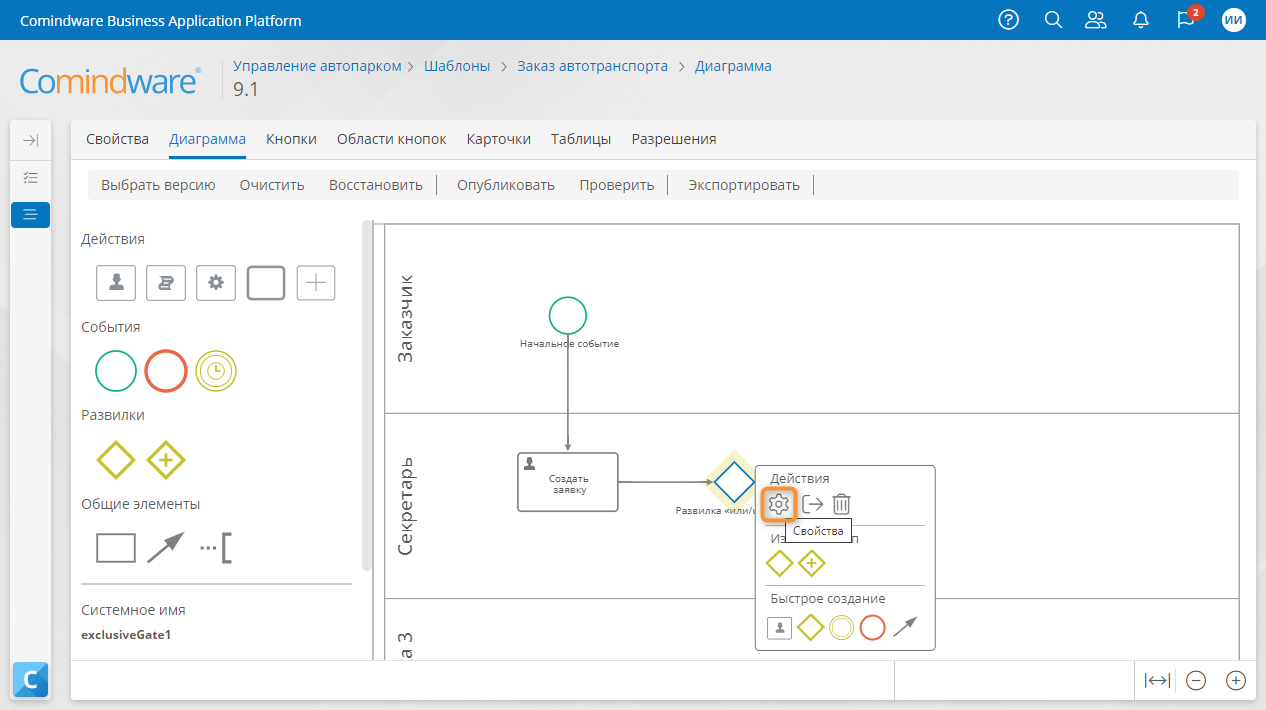Switch to the Области кнопок tab
This screenshot has width=1266, height=710.
click(x=392, y=139)
